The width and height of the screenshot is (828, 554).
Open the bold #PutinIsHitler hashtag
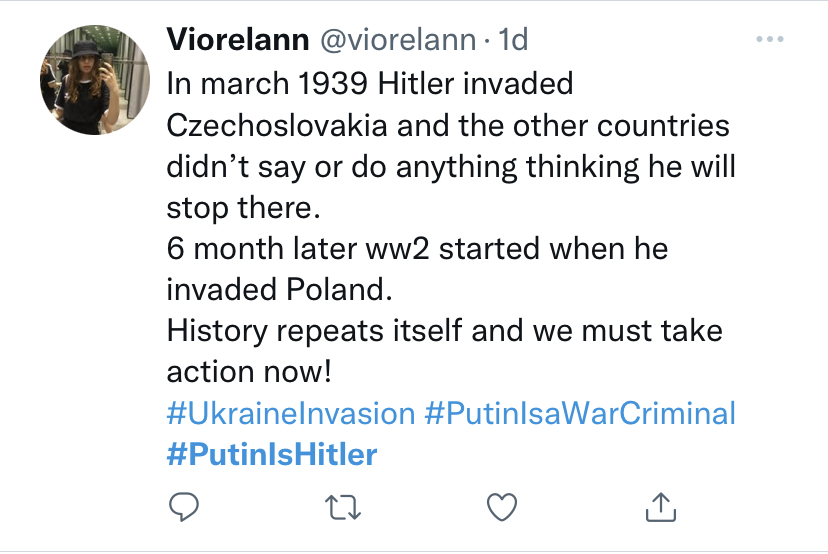272,455
